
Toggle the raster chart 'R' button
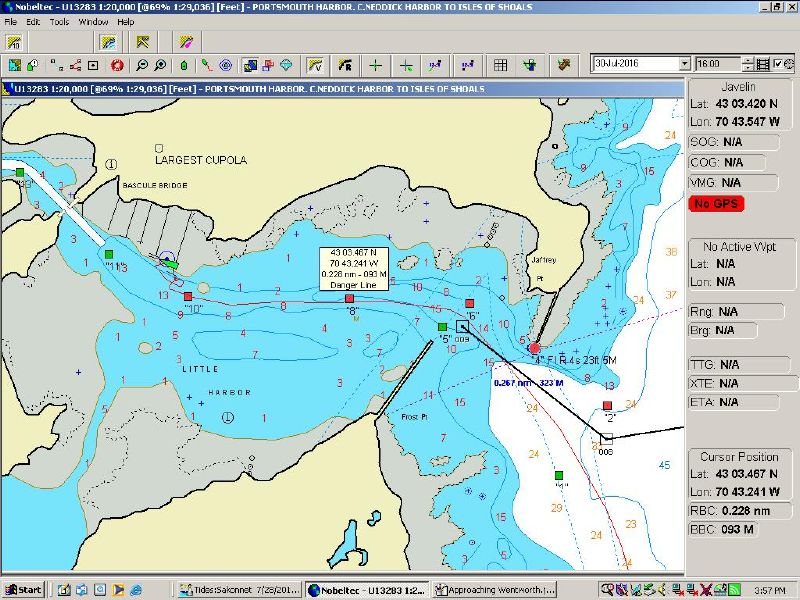tap(344, 65)
